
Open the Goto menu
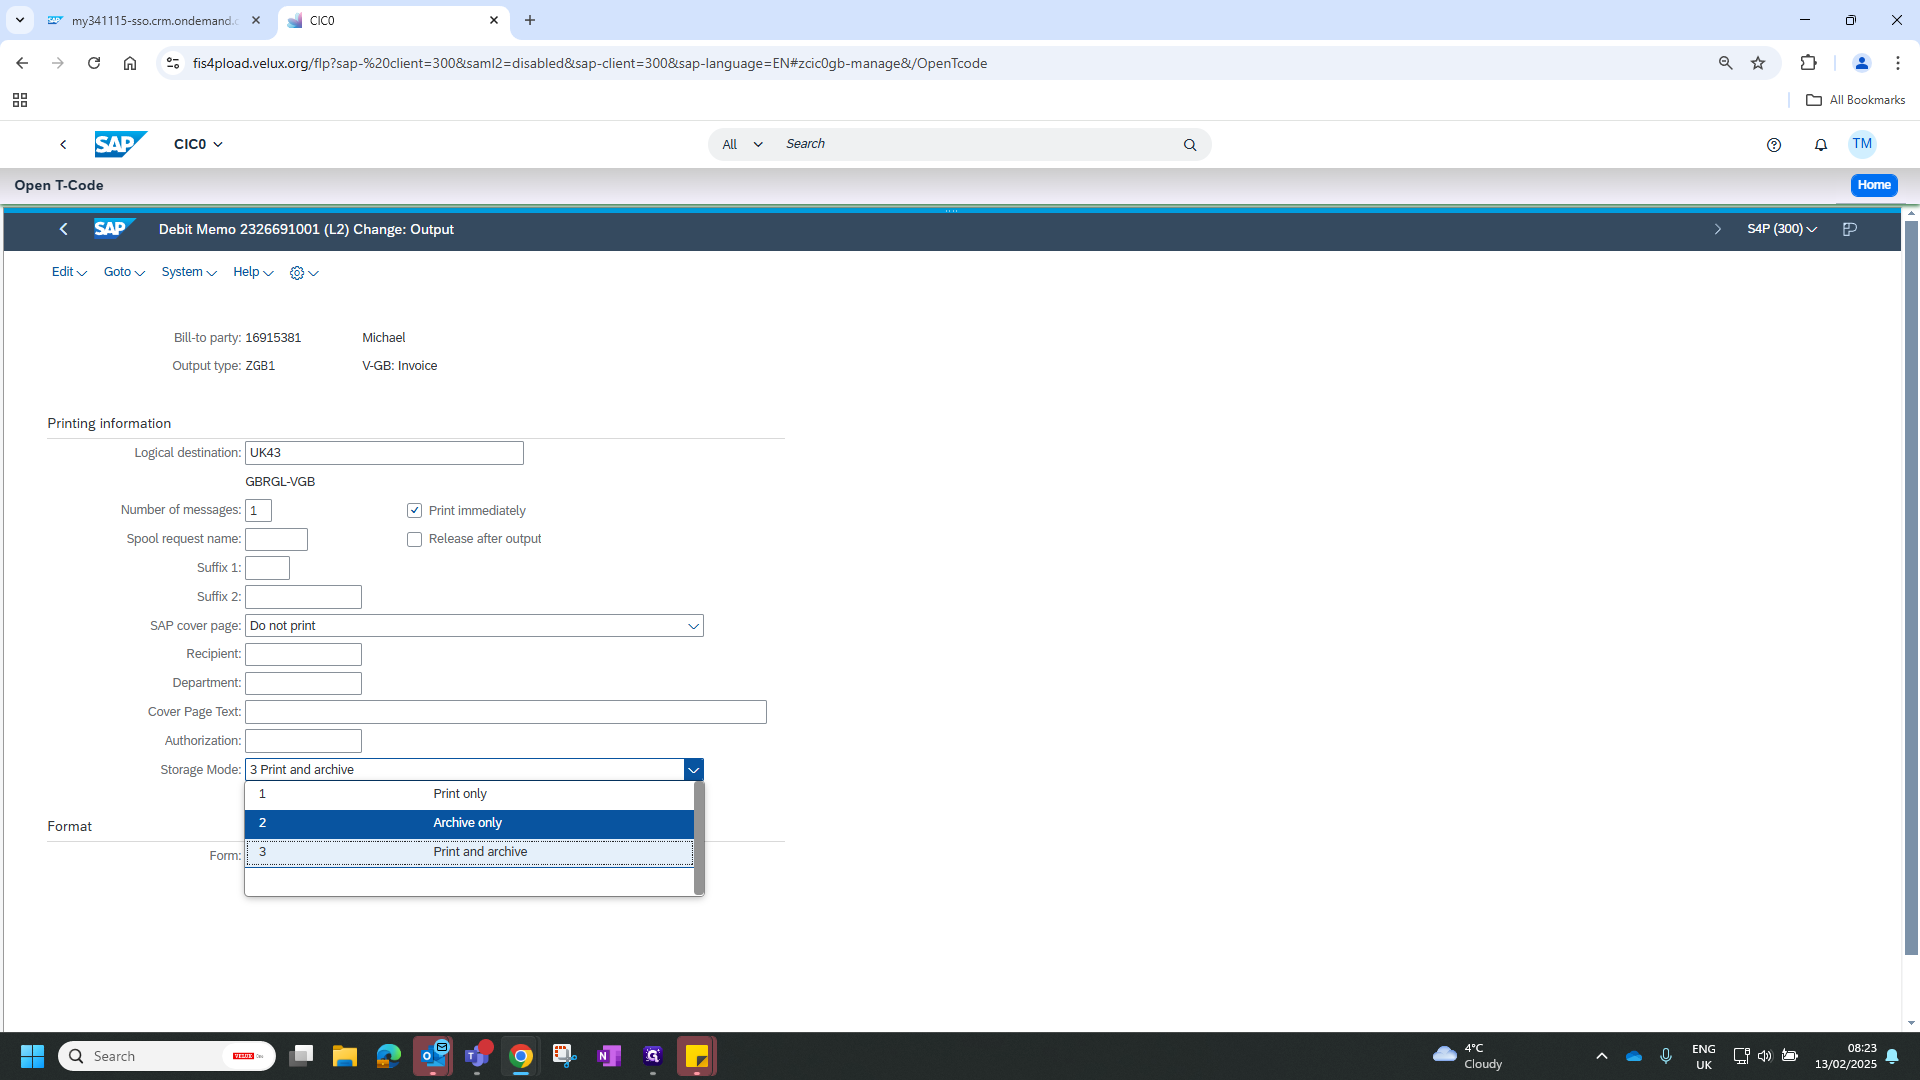tap(124, 272)
